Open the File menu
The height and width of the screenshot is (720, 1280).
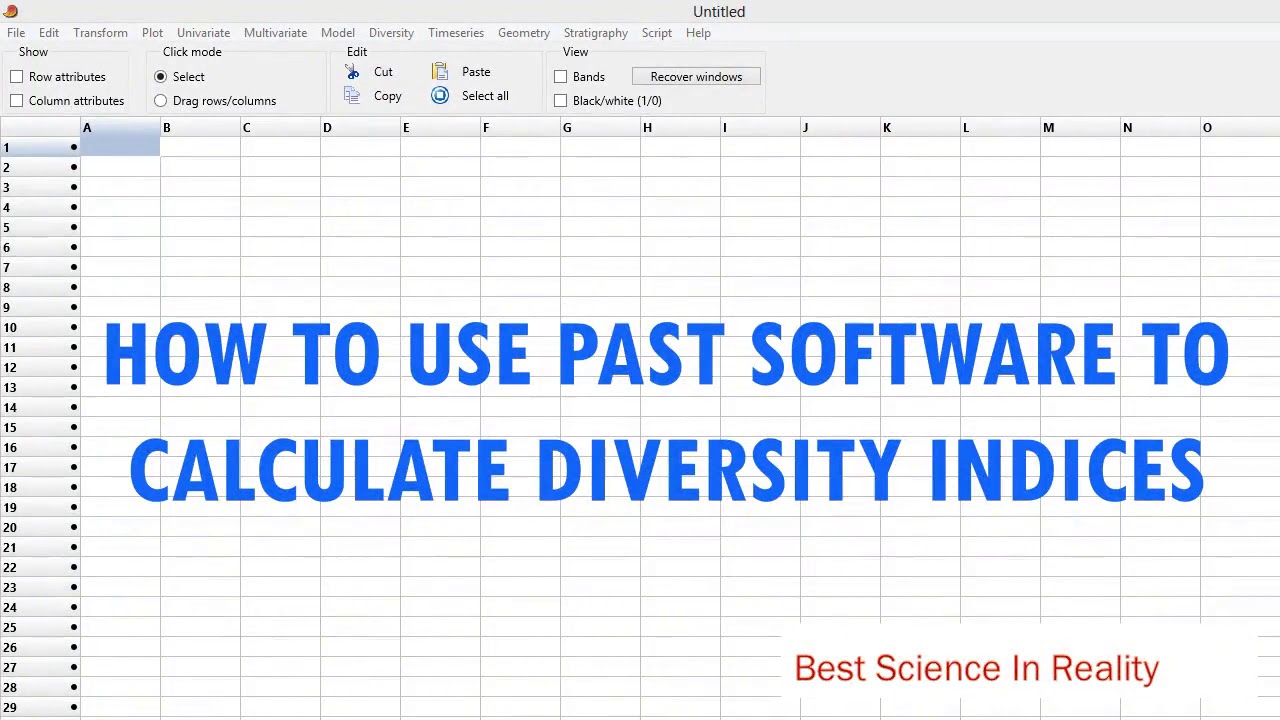tap(16, 33)
